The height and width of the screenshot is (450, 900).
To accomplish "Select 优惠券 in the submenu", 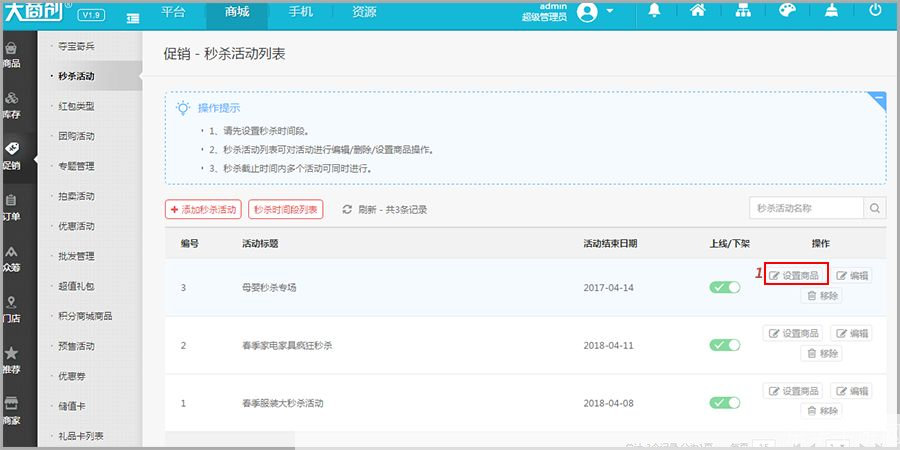I will [x=72, y=376].
